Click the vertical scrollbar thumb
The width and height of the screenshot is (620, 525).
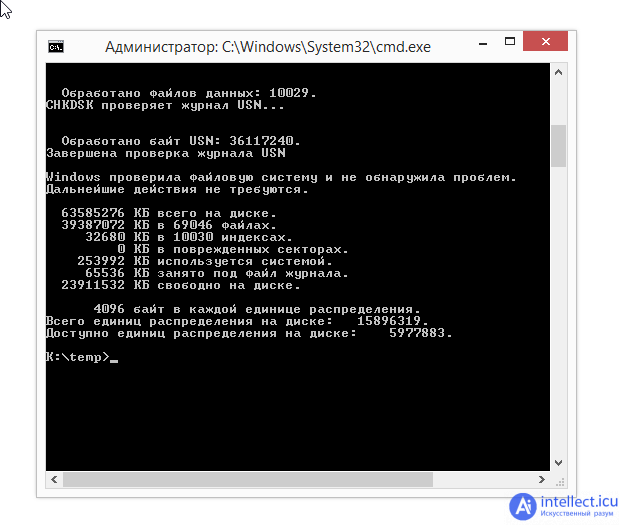558,146
